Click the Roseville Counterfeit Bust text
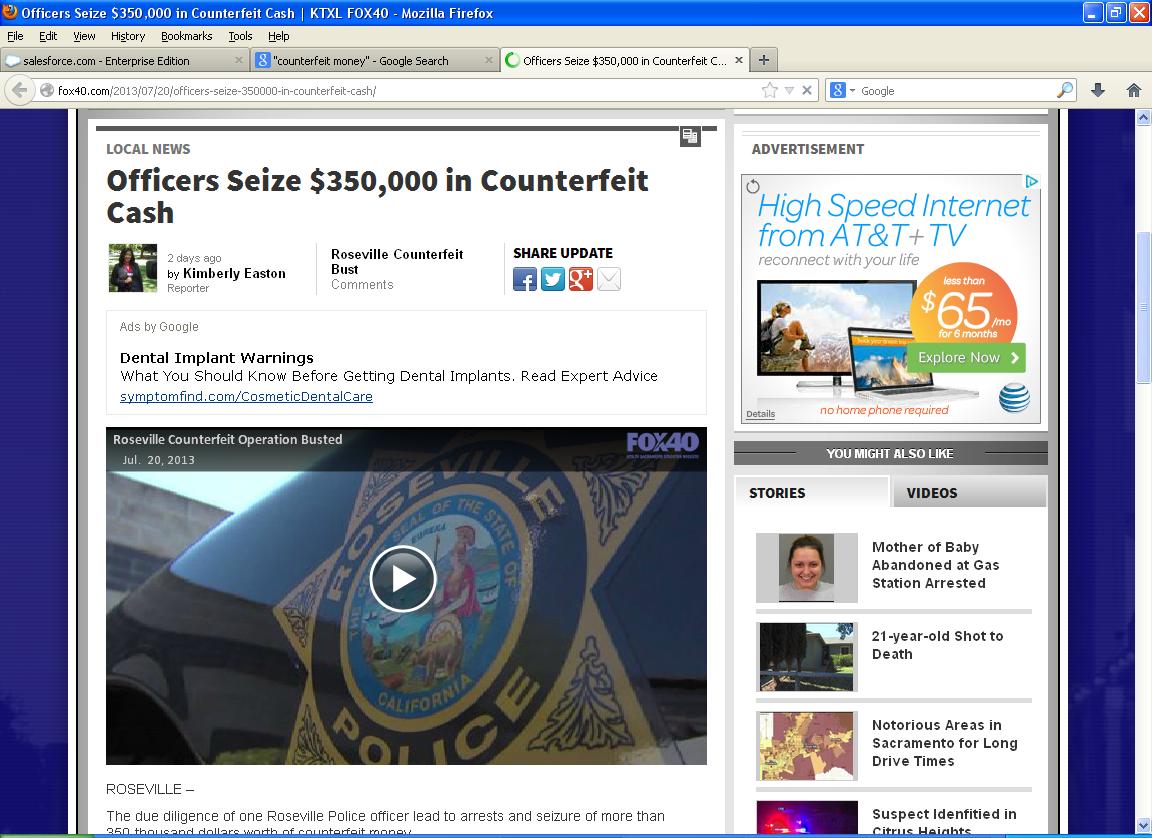1152x838 pixels. tap(397, 261)
